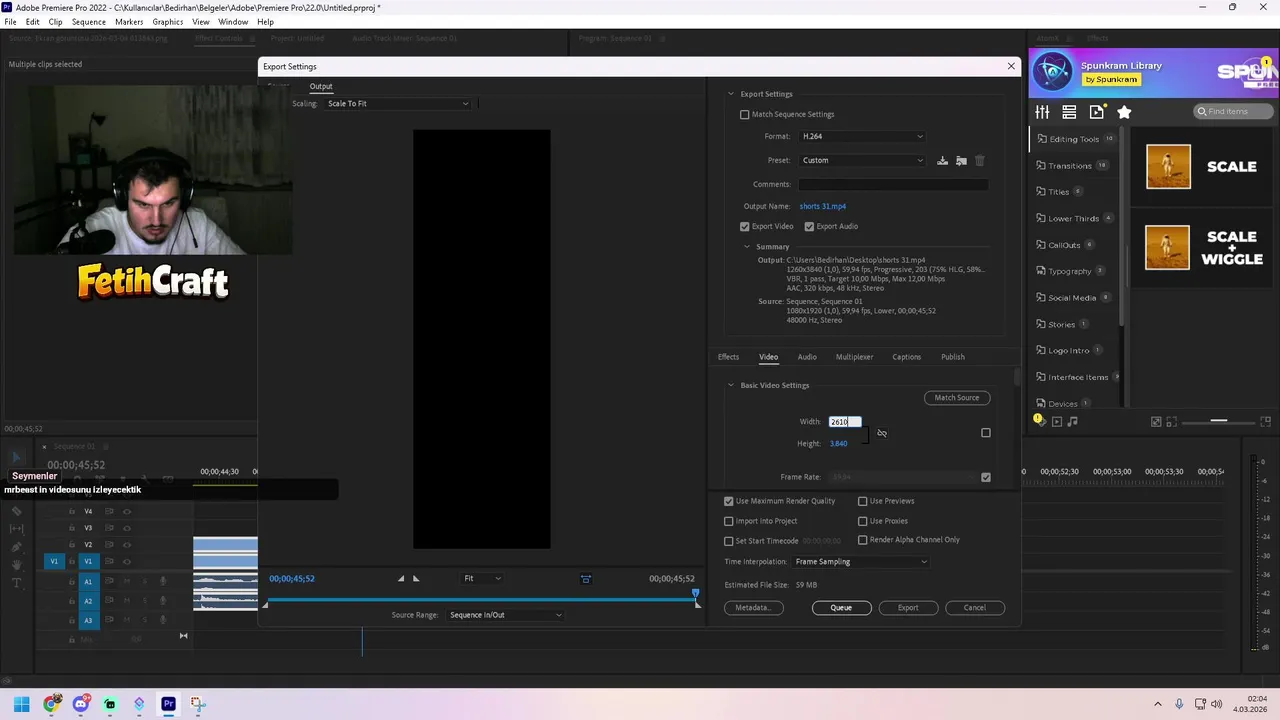Show Spunkram favorites star

pos(1124,112)
